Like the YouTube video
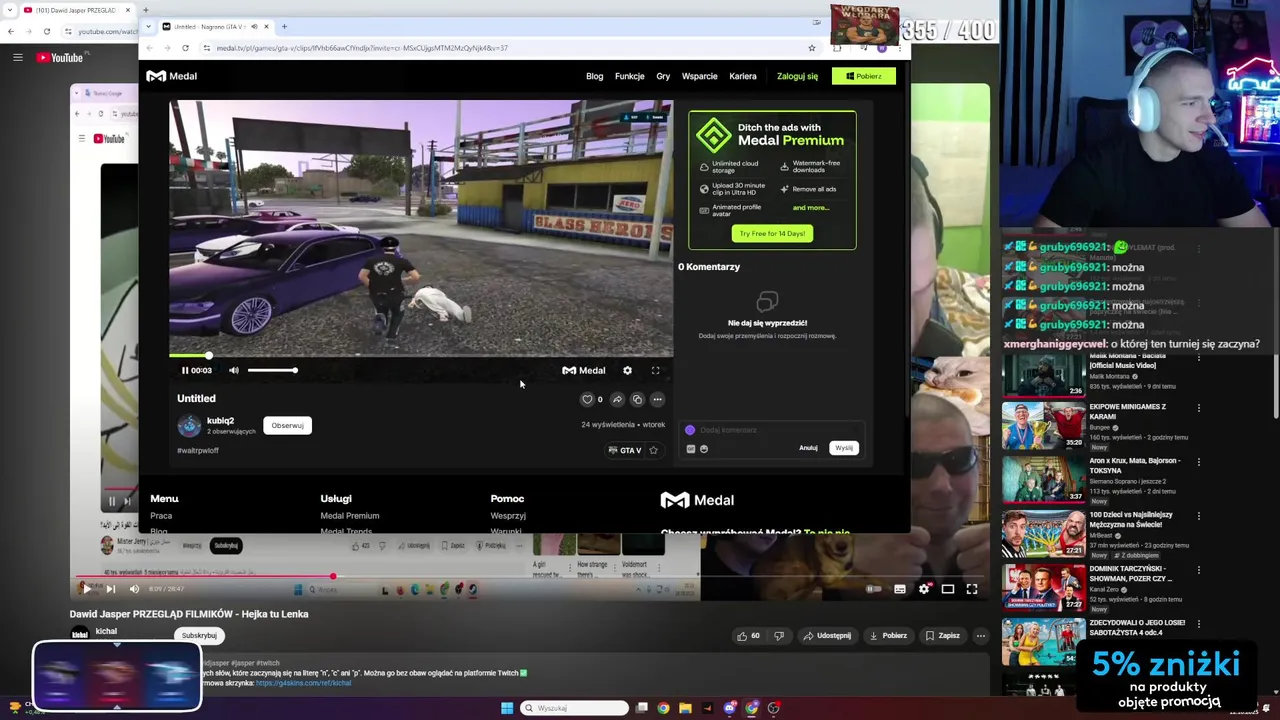This screenshot has height=720, width=1280. click(x=748, y=635)
